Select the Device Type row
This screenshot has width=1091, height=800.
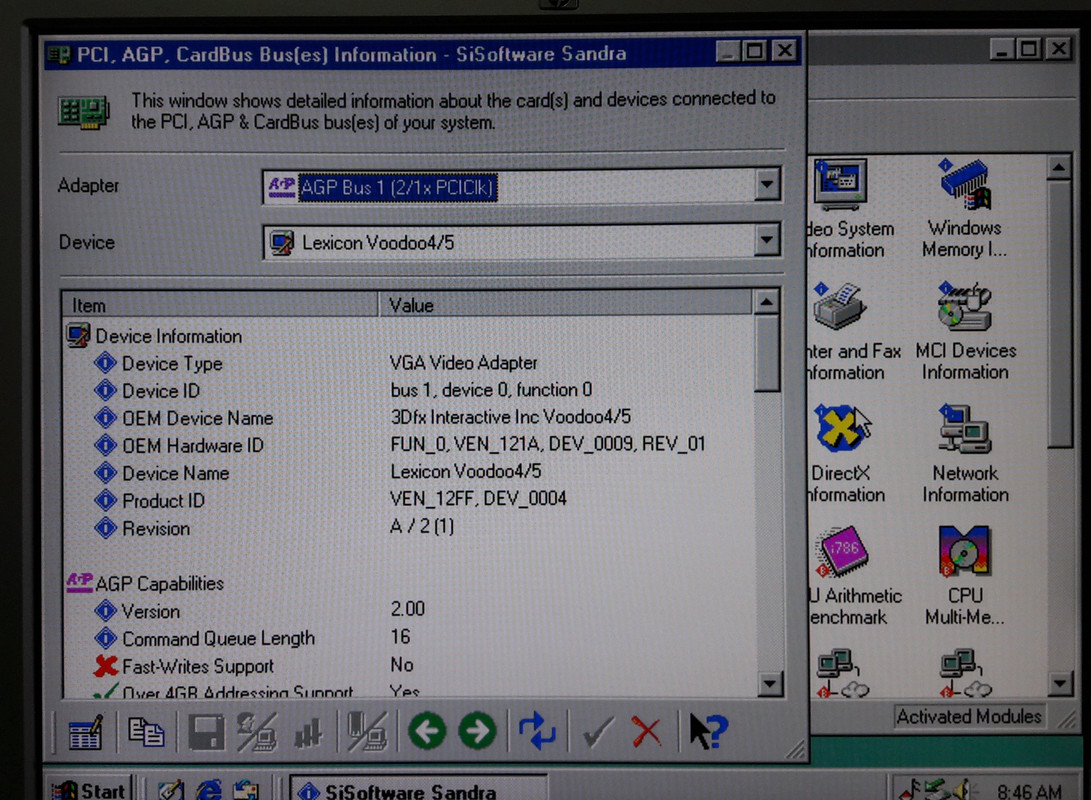pos(408,363)
